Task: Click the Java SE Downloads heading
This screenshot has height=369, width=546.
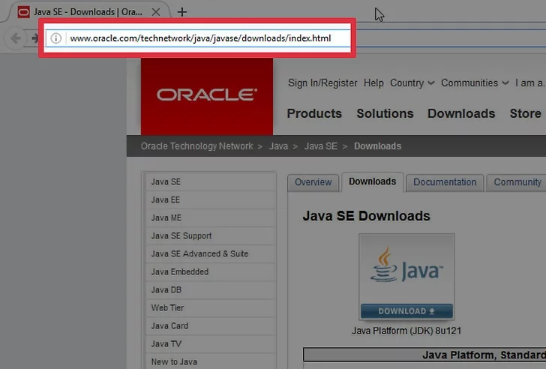Action: click(366, 216)
